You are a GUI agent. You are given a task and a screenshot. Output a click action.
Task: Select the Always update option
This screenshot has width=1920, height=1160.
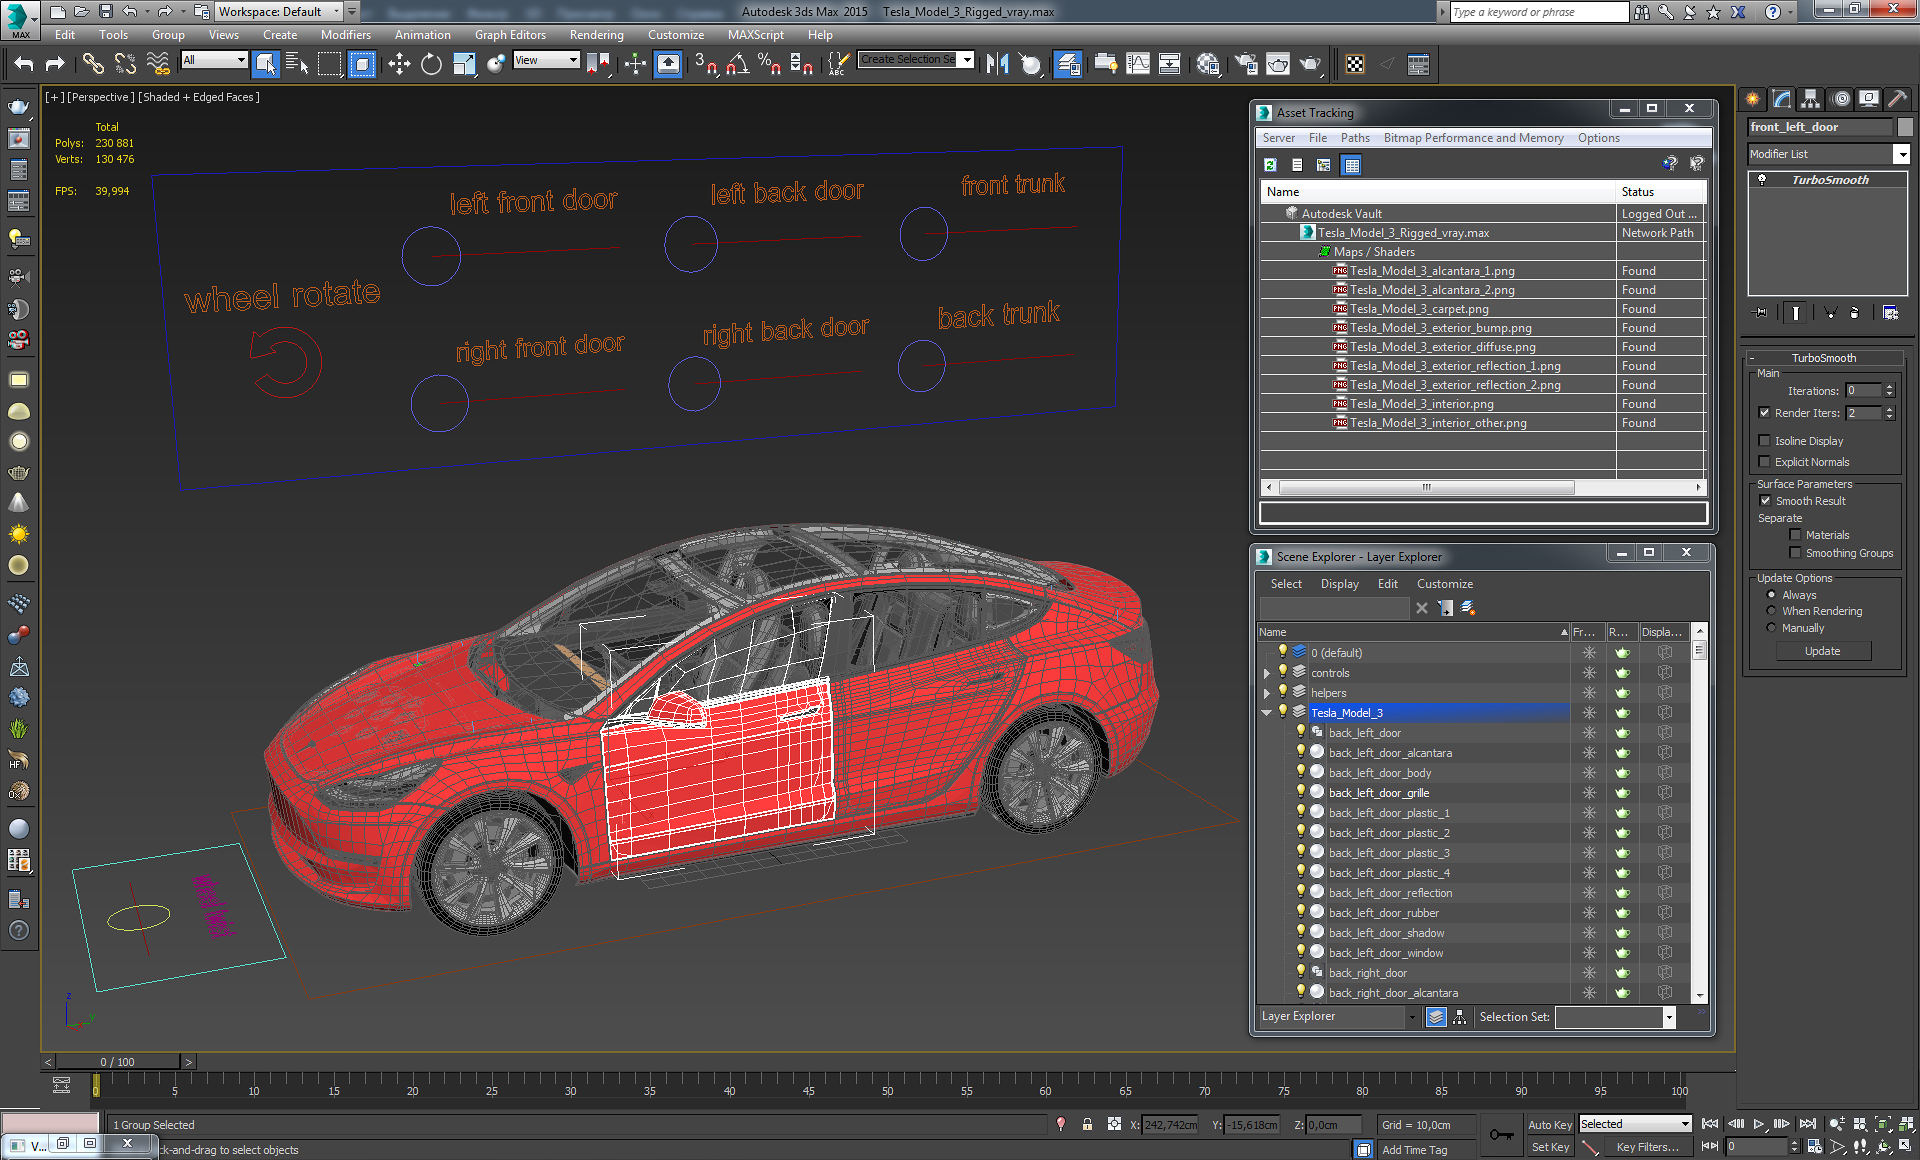pos(1771,595)
